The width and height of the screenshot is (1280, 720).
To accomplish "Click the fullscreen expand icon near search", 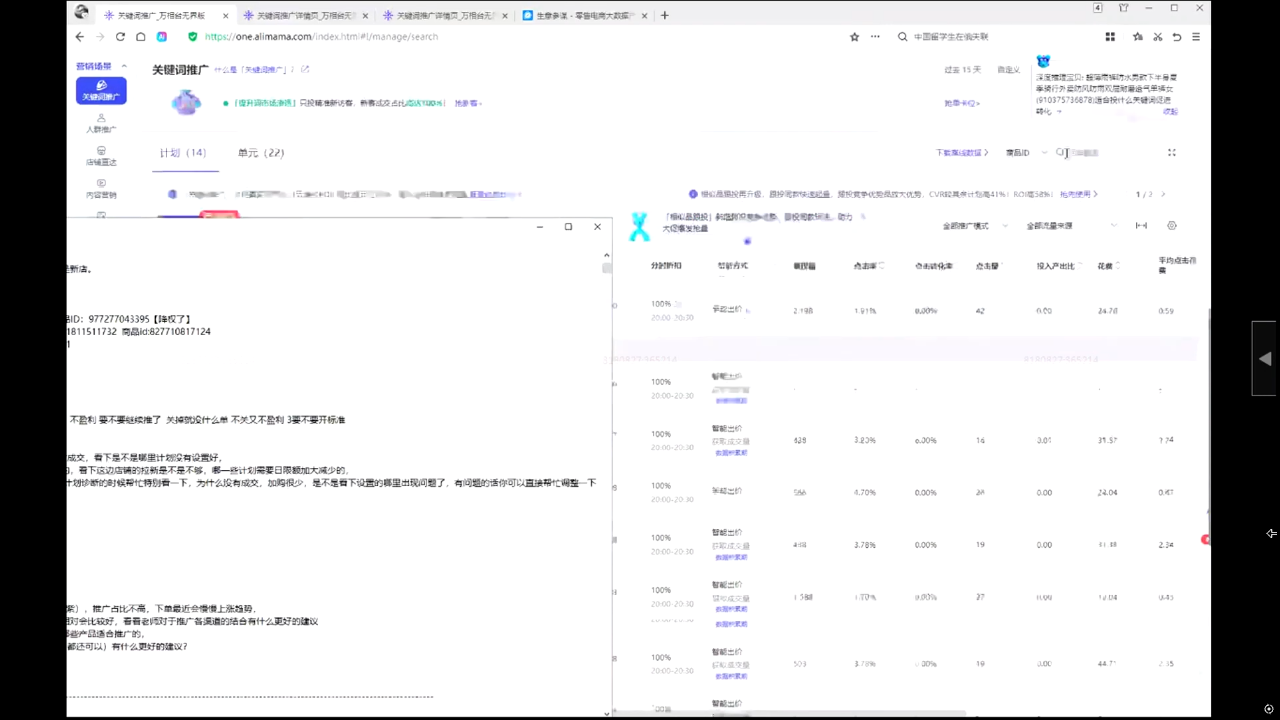I will click(x=1172, y=153).
